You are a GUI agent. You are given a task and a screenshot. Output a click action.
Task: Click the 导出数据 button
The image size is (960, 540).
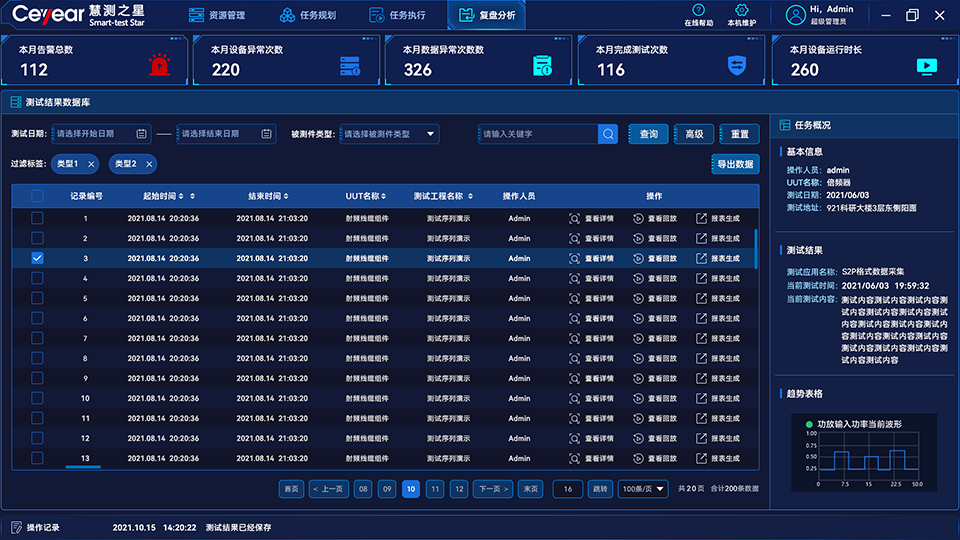click(x=735, y=164)
